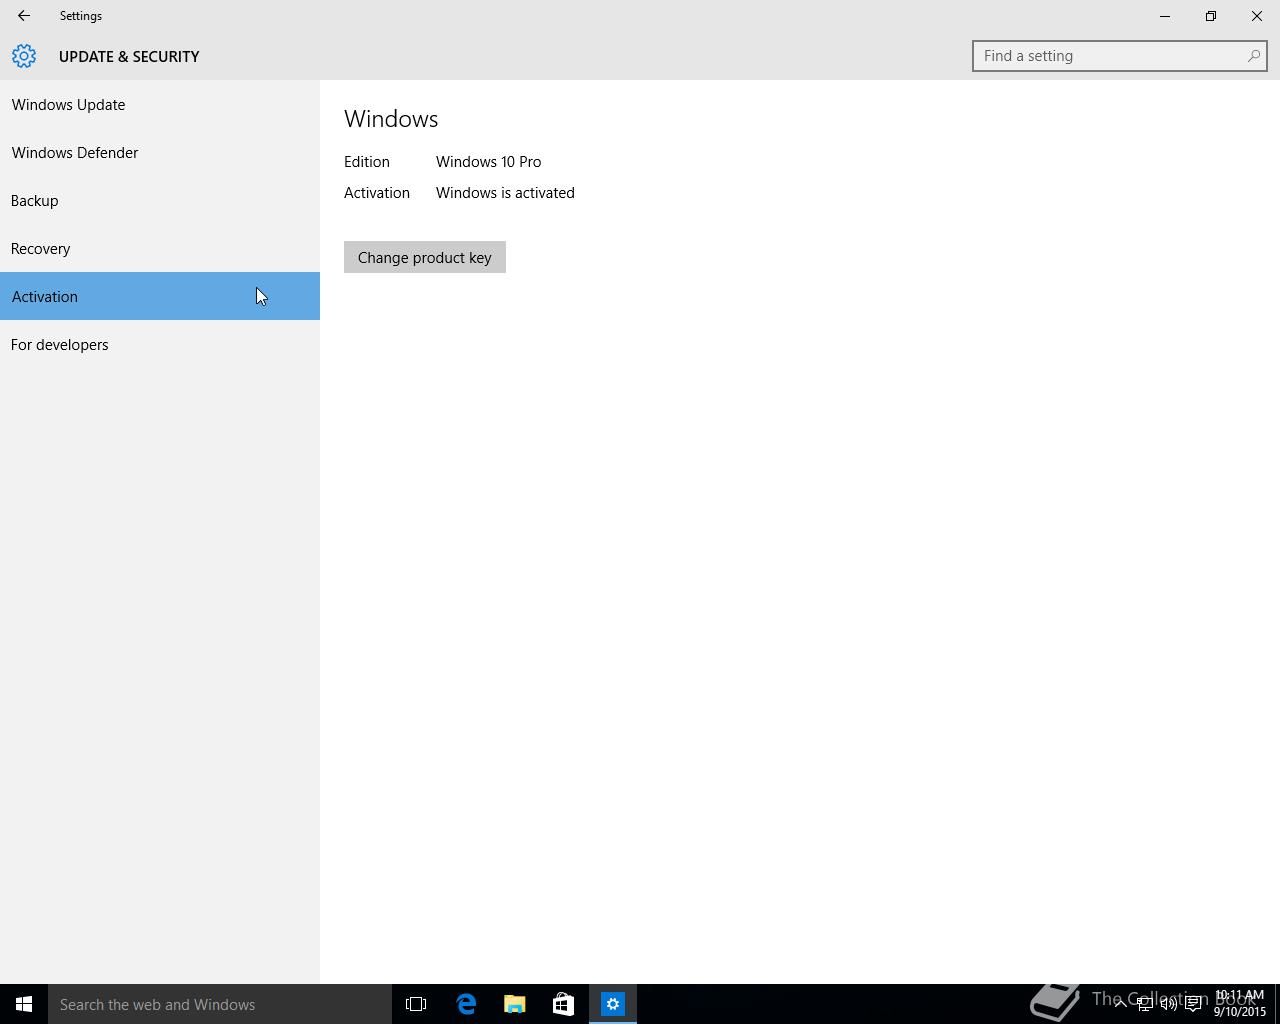
Task: Minimize the Settings window
Action: pyautogui.click(x=1165, y=16)
